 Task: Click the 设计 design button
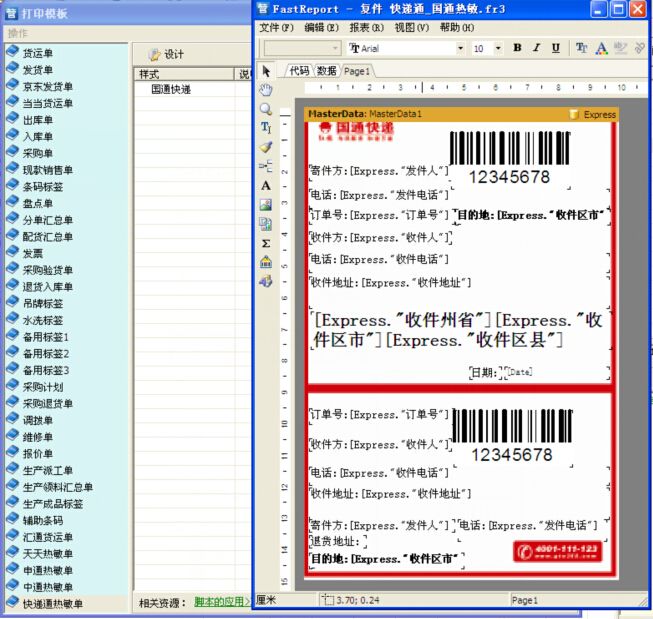point(166,54)
